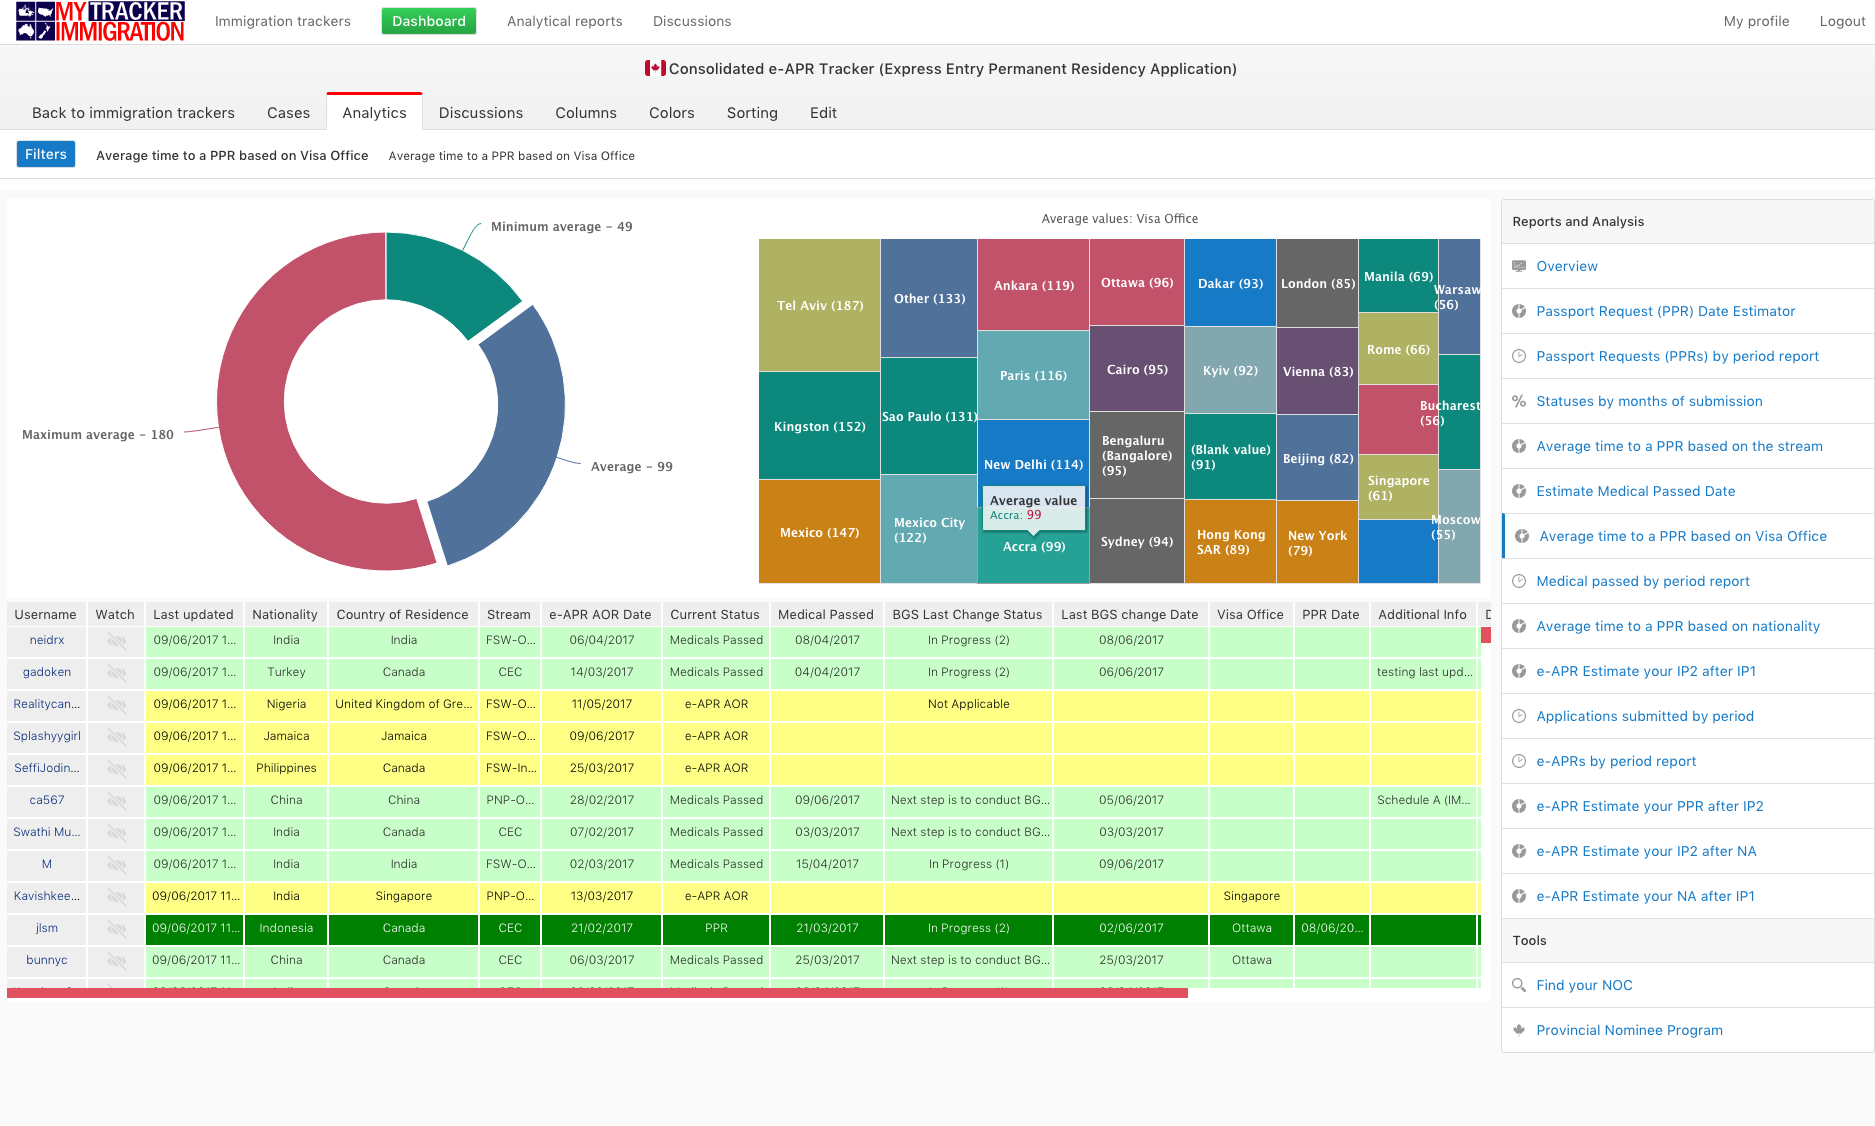Open Analytical reports in top navigation
The width and height of the screenshot is (1875, 1126).
click(x=564, y=21)
